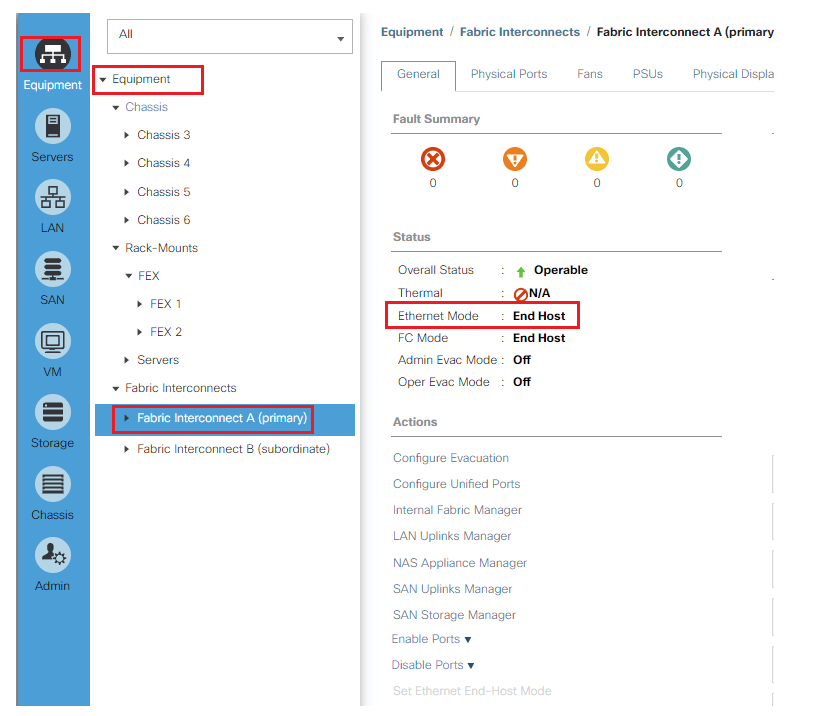
Task: Click the minor faults yellow warning icon
Action: tap(597, 159)
